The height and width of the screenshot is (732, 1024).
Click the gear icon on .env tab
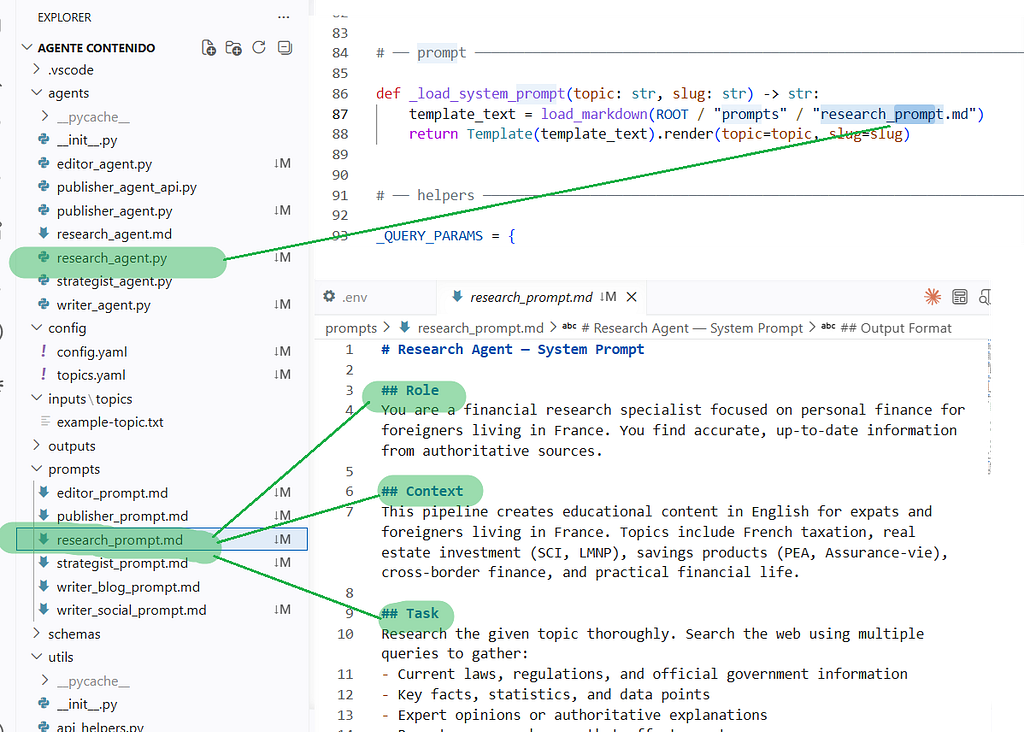(329, 296)
